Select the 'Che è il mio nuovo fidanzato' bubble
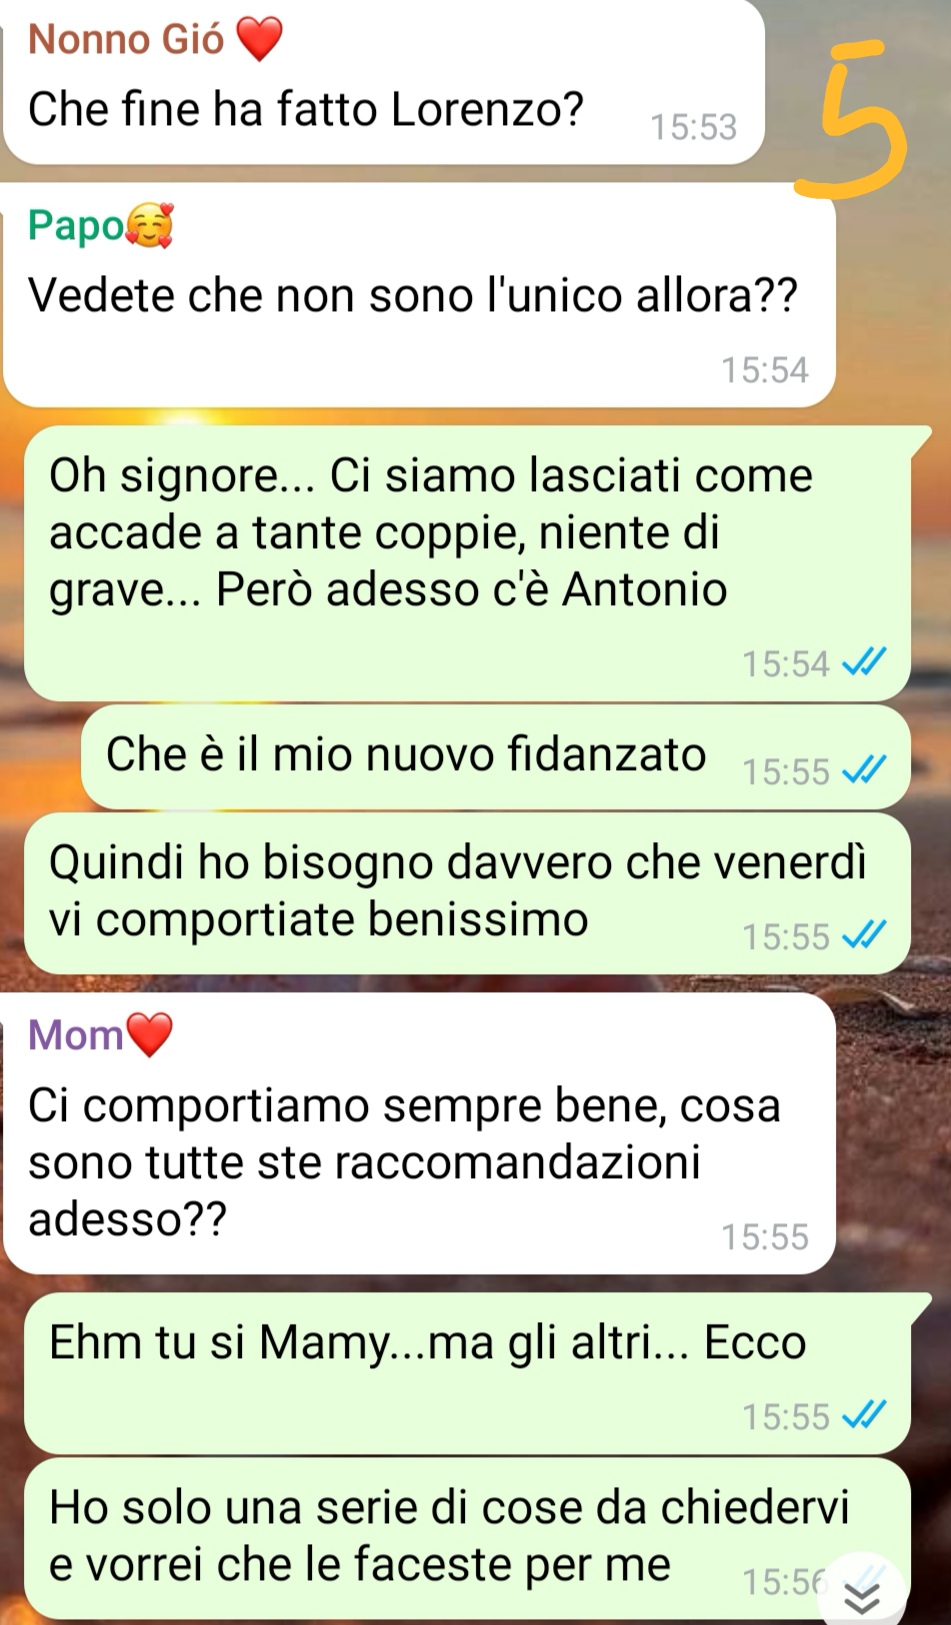This screenshot has height=1625, width=951. coord(496,757)
